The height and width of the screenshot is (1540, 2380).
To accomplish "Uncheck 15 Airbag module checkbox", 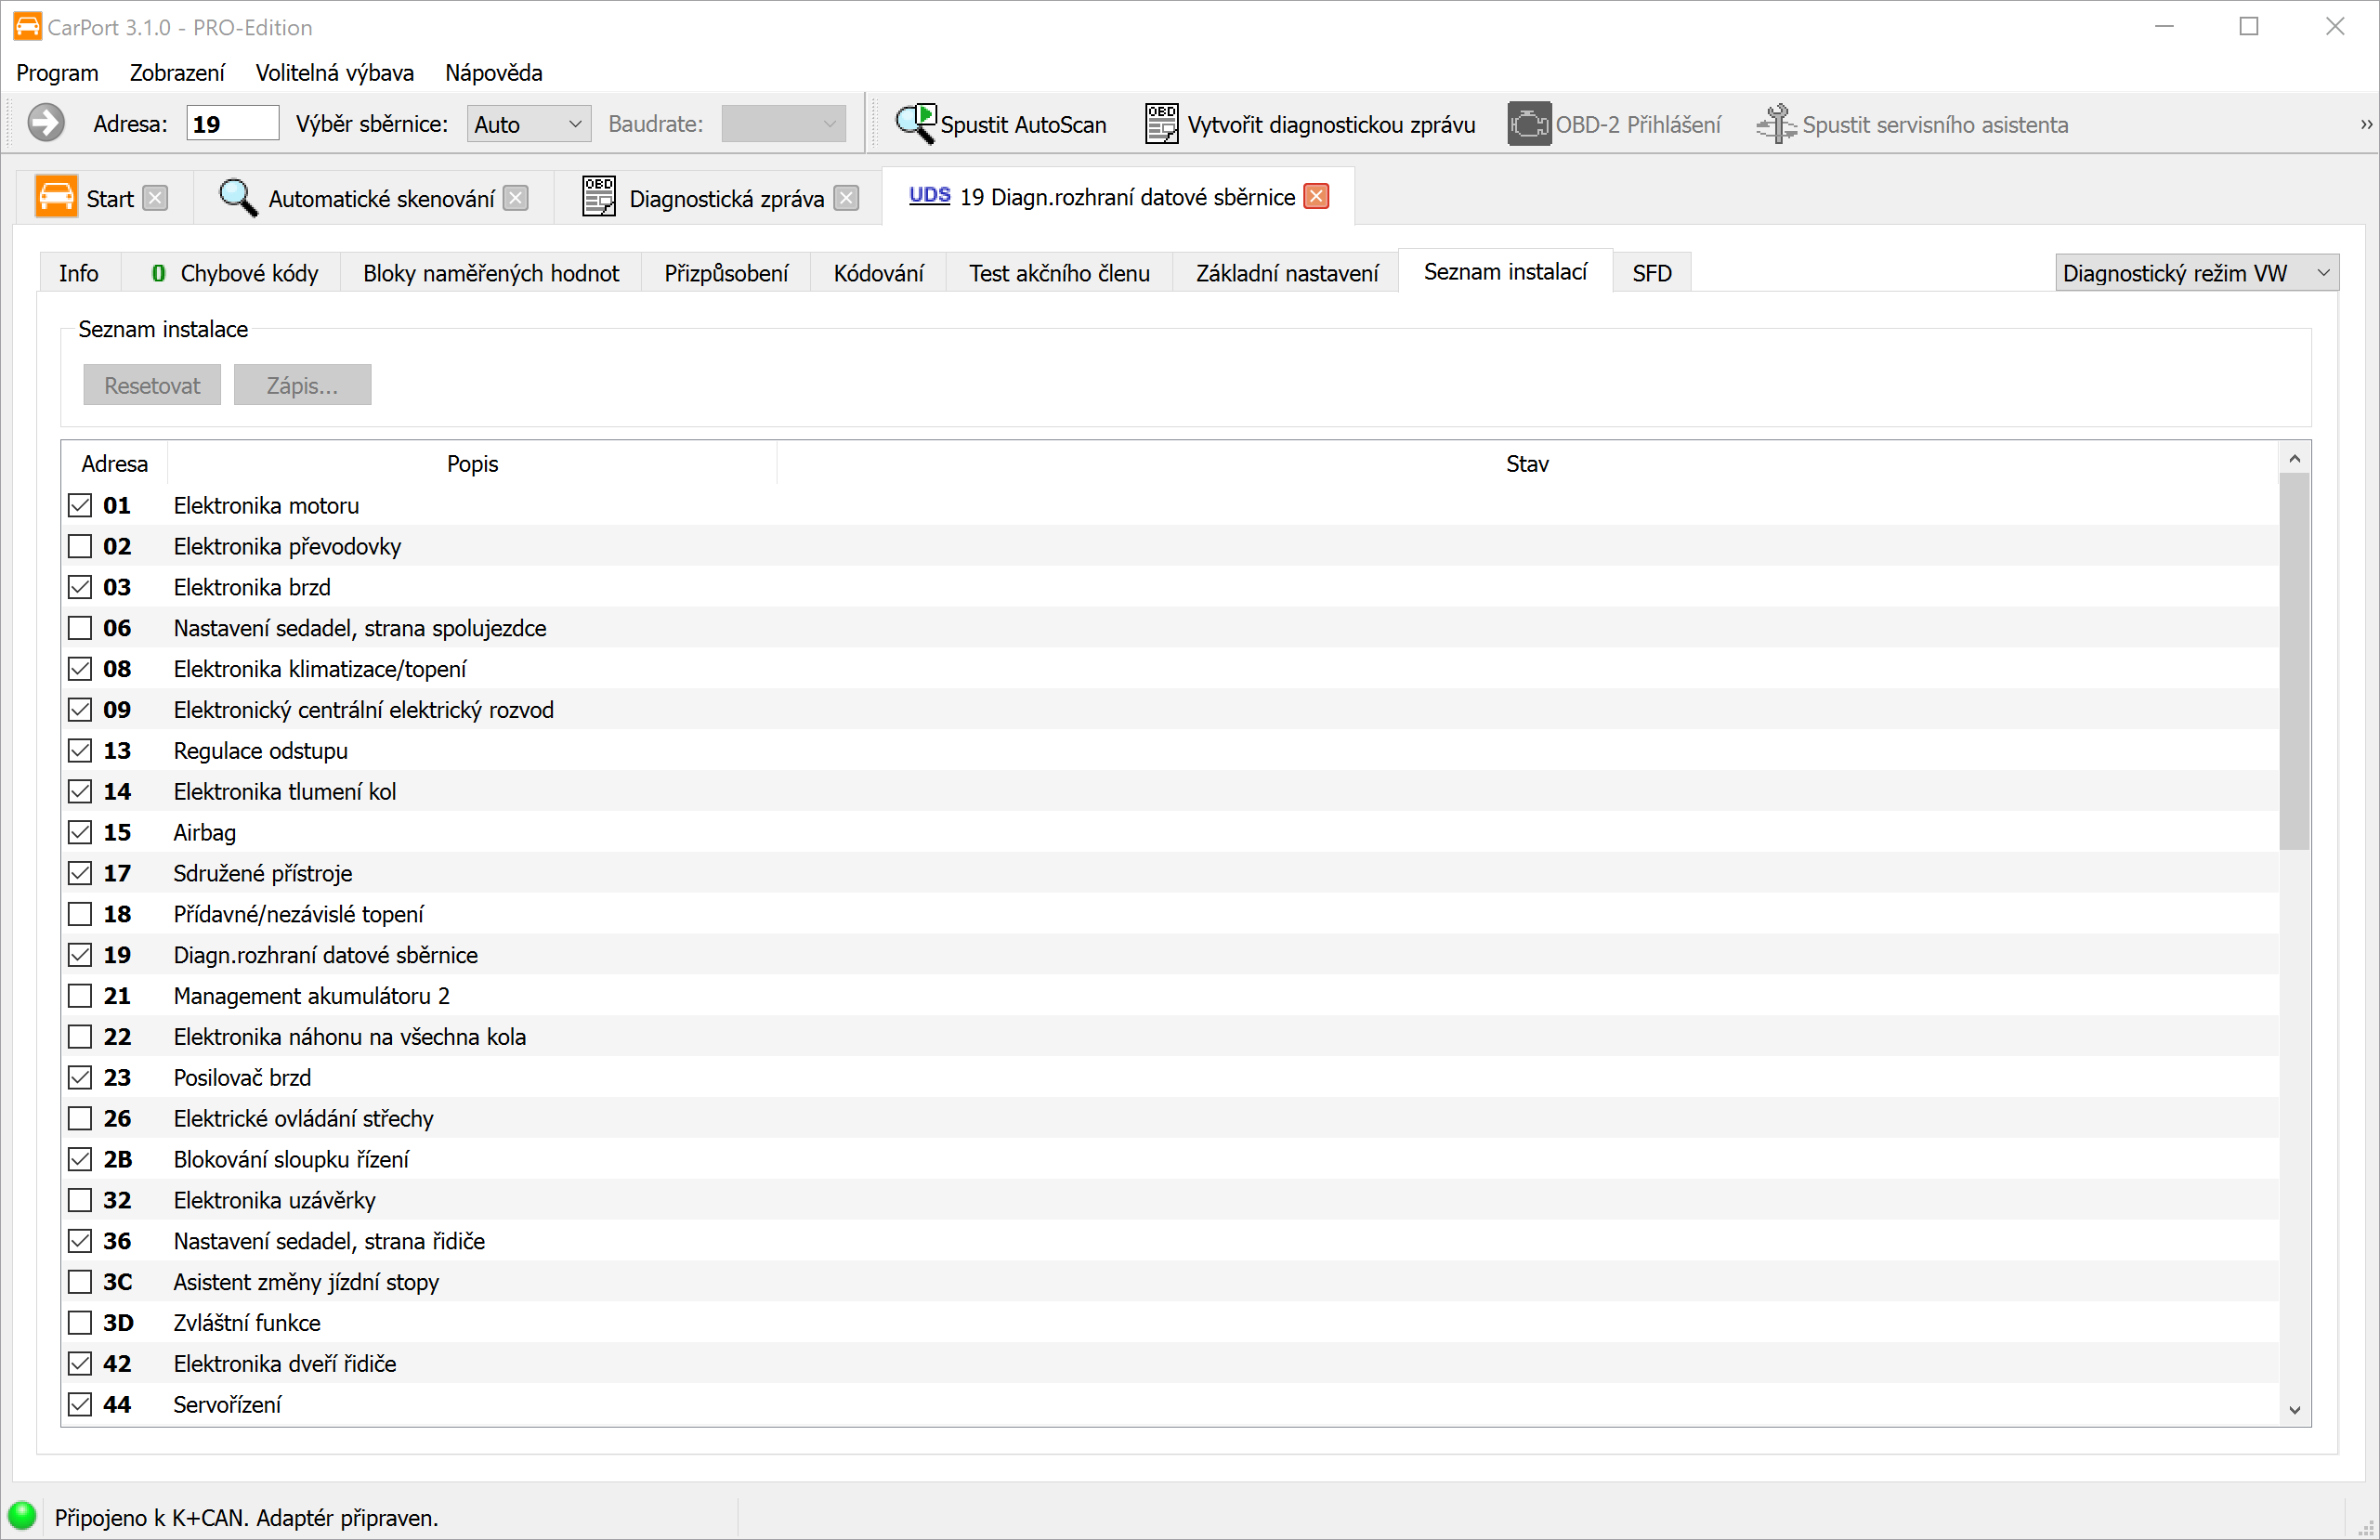I will pyautogui.click(x=80, y=832).
